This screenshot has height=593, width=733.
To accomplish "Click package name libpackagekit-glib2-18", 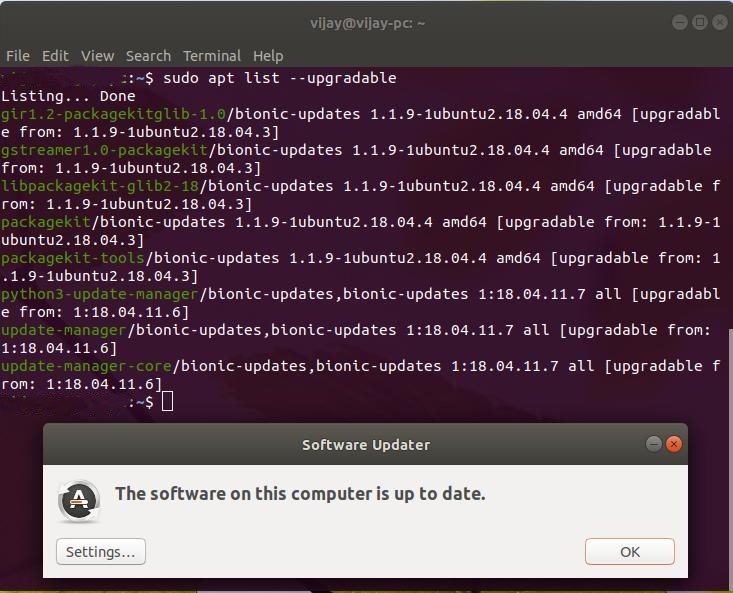I will [100, 186].
